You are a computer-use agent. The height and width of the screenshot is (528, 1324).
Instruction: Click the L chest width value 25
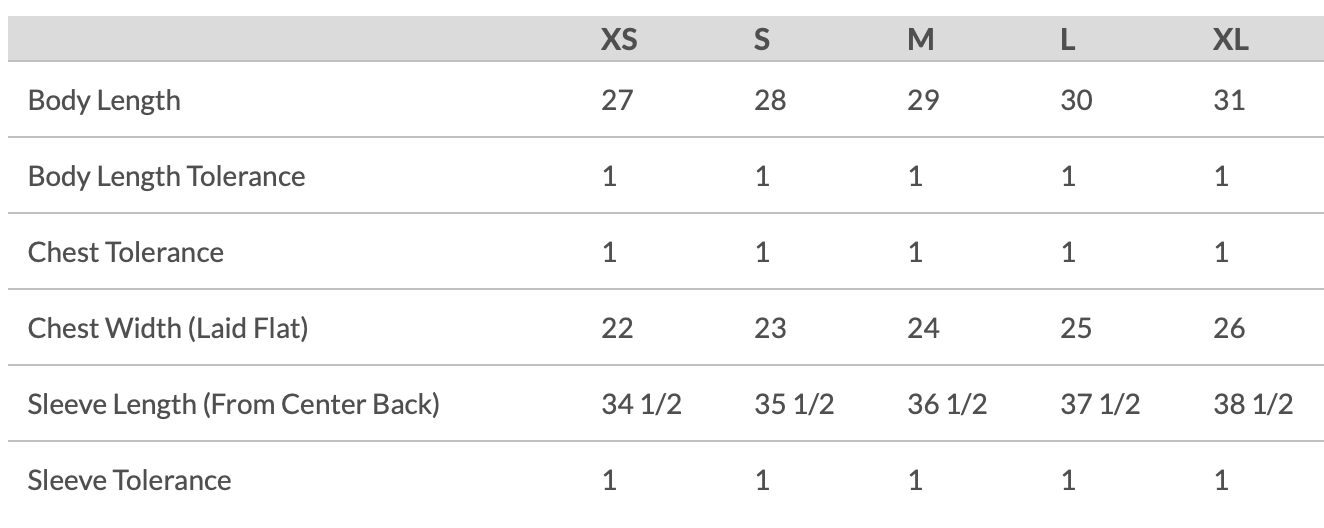pyautogui.click(x=1076, y=328)
